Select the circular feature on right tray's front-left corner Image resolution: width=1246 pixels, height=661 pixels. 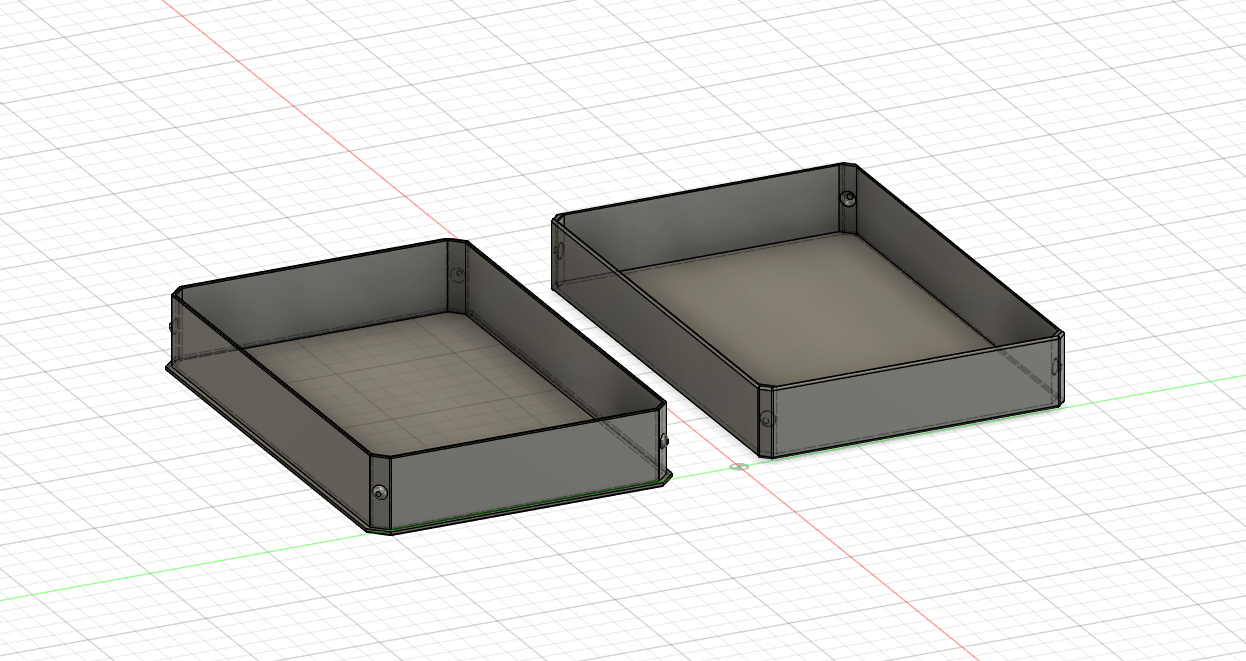tap(766, 419)
